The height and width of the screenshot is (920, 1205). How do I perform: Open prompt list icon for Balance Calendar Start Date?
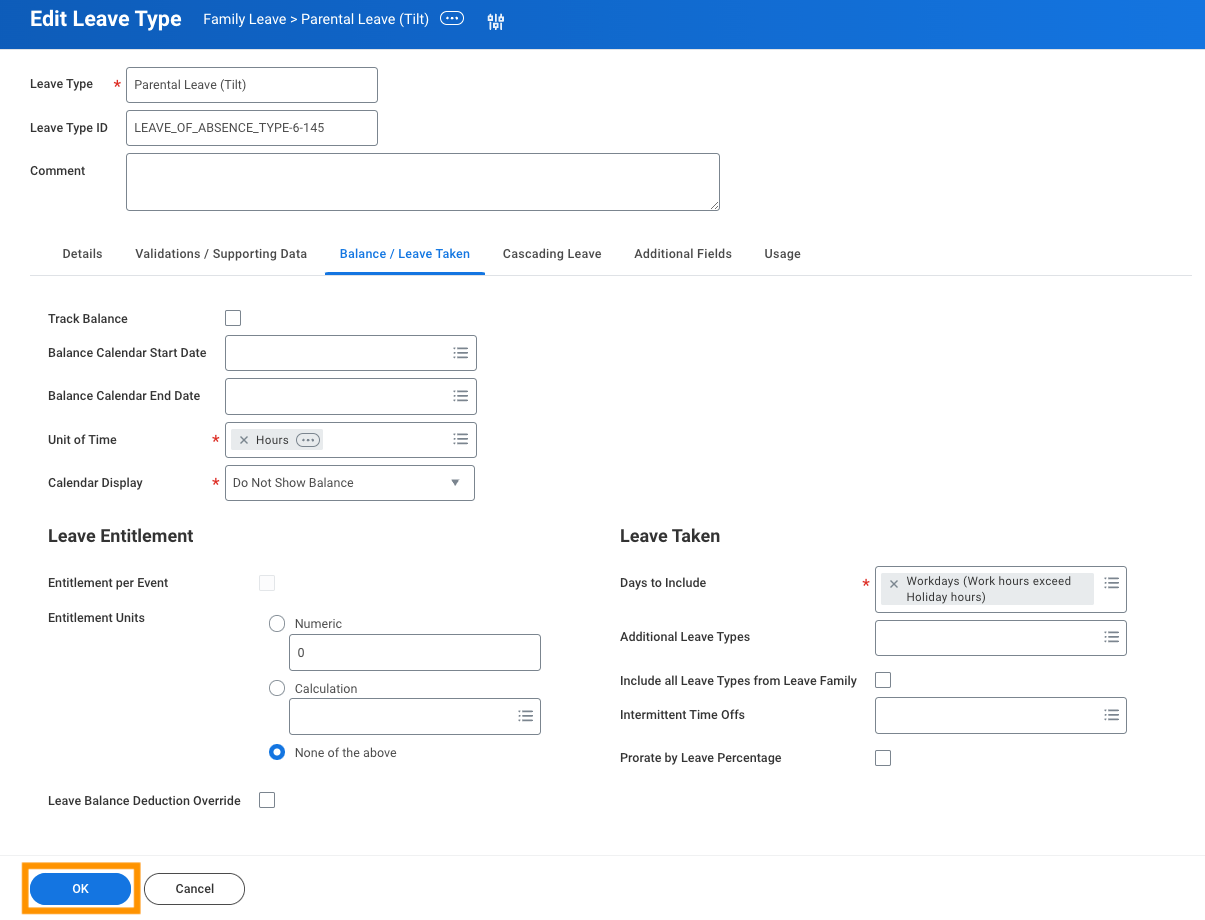coord(461,353)
